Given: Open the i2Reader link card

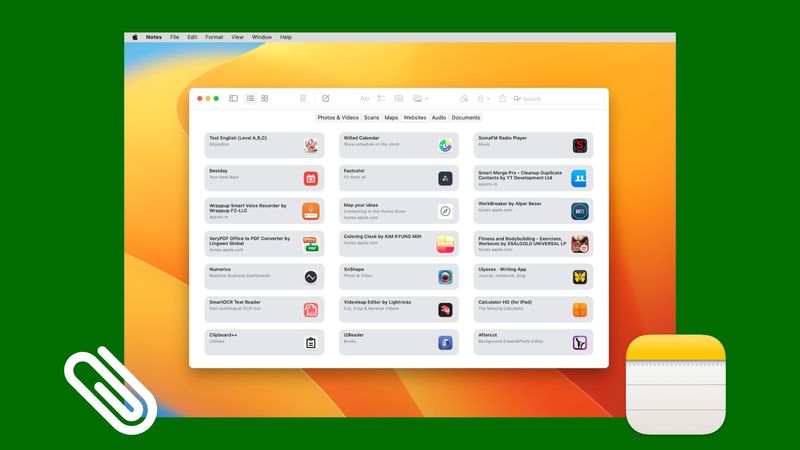Looking at the screenshot, I should click(399, 342).
